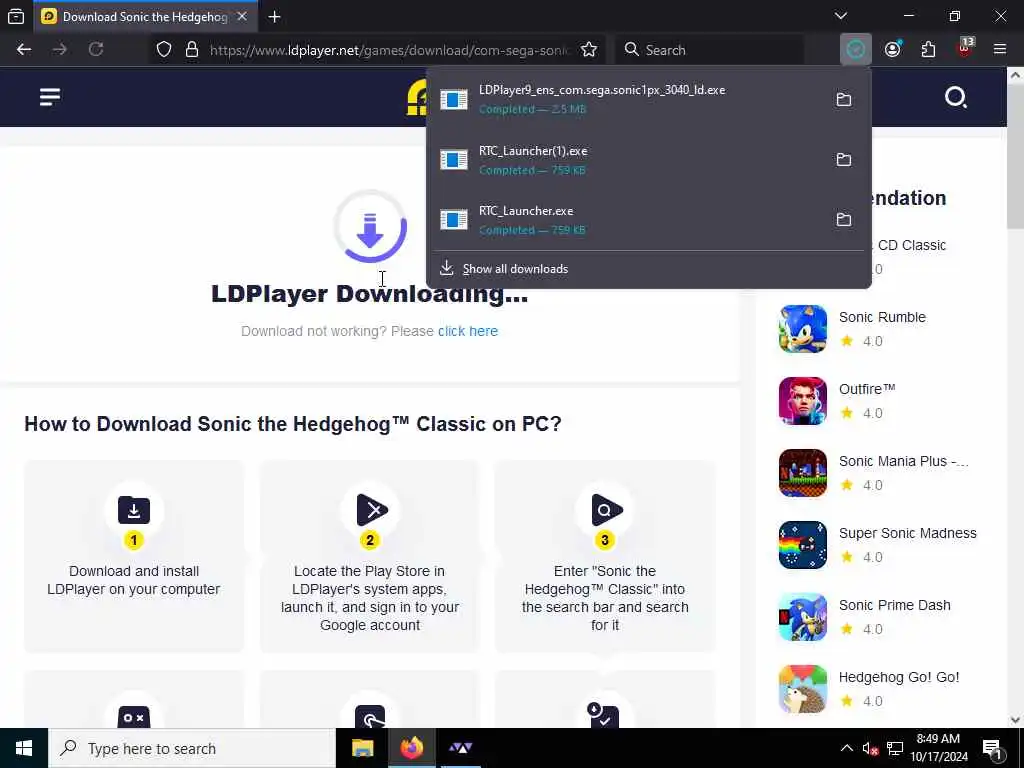
Task: Open Firefox application hamburger menu
Action: point(999,50)
